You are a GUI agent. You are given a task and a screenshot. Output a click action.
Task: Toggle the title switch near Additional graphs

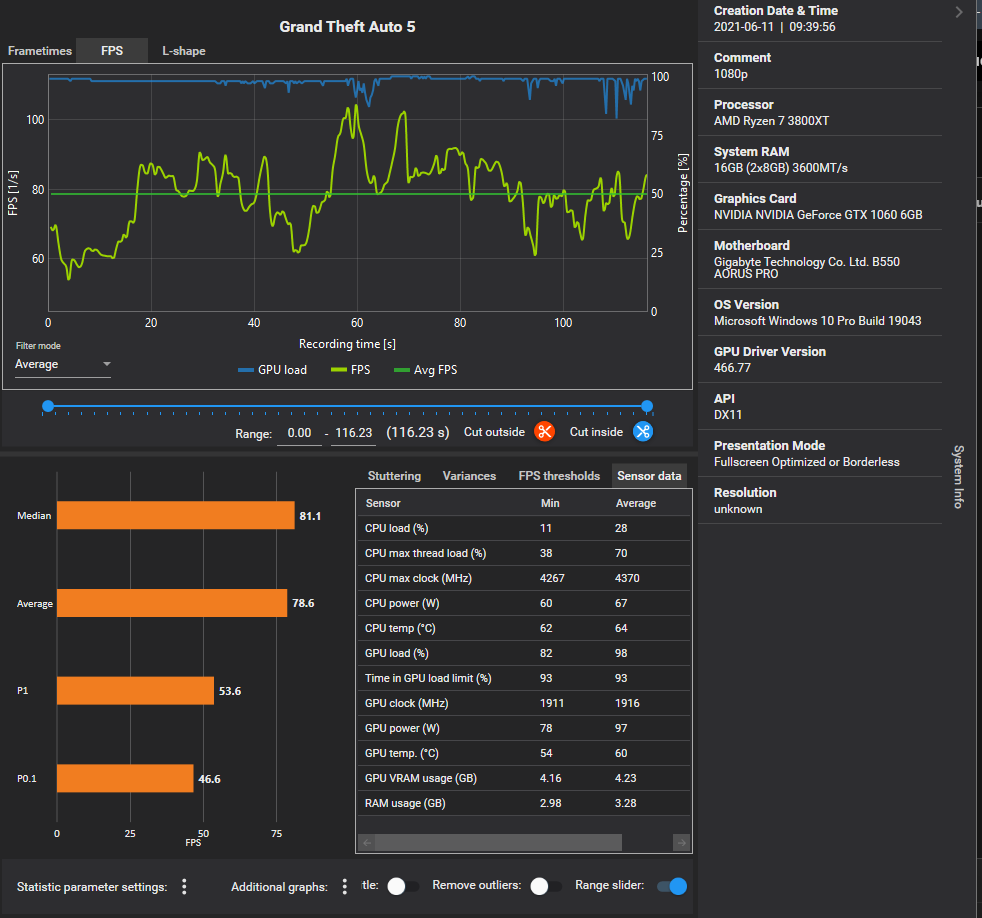pyautogui.click(x=403, y=886)
